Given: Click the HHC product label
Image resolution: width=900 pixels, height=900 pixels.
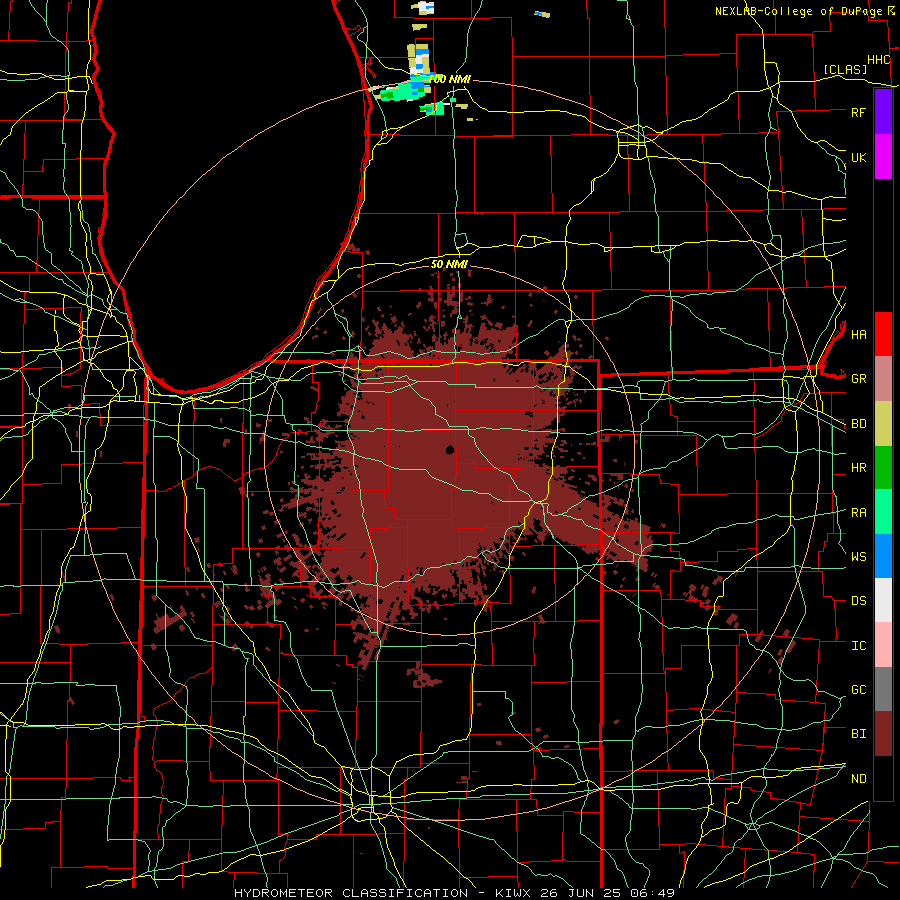Looking at the screenshot, I should point(878,60).
